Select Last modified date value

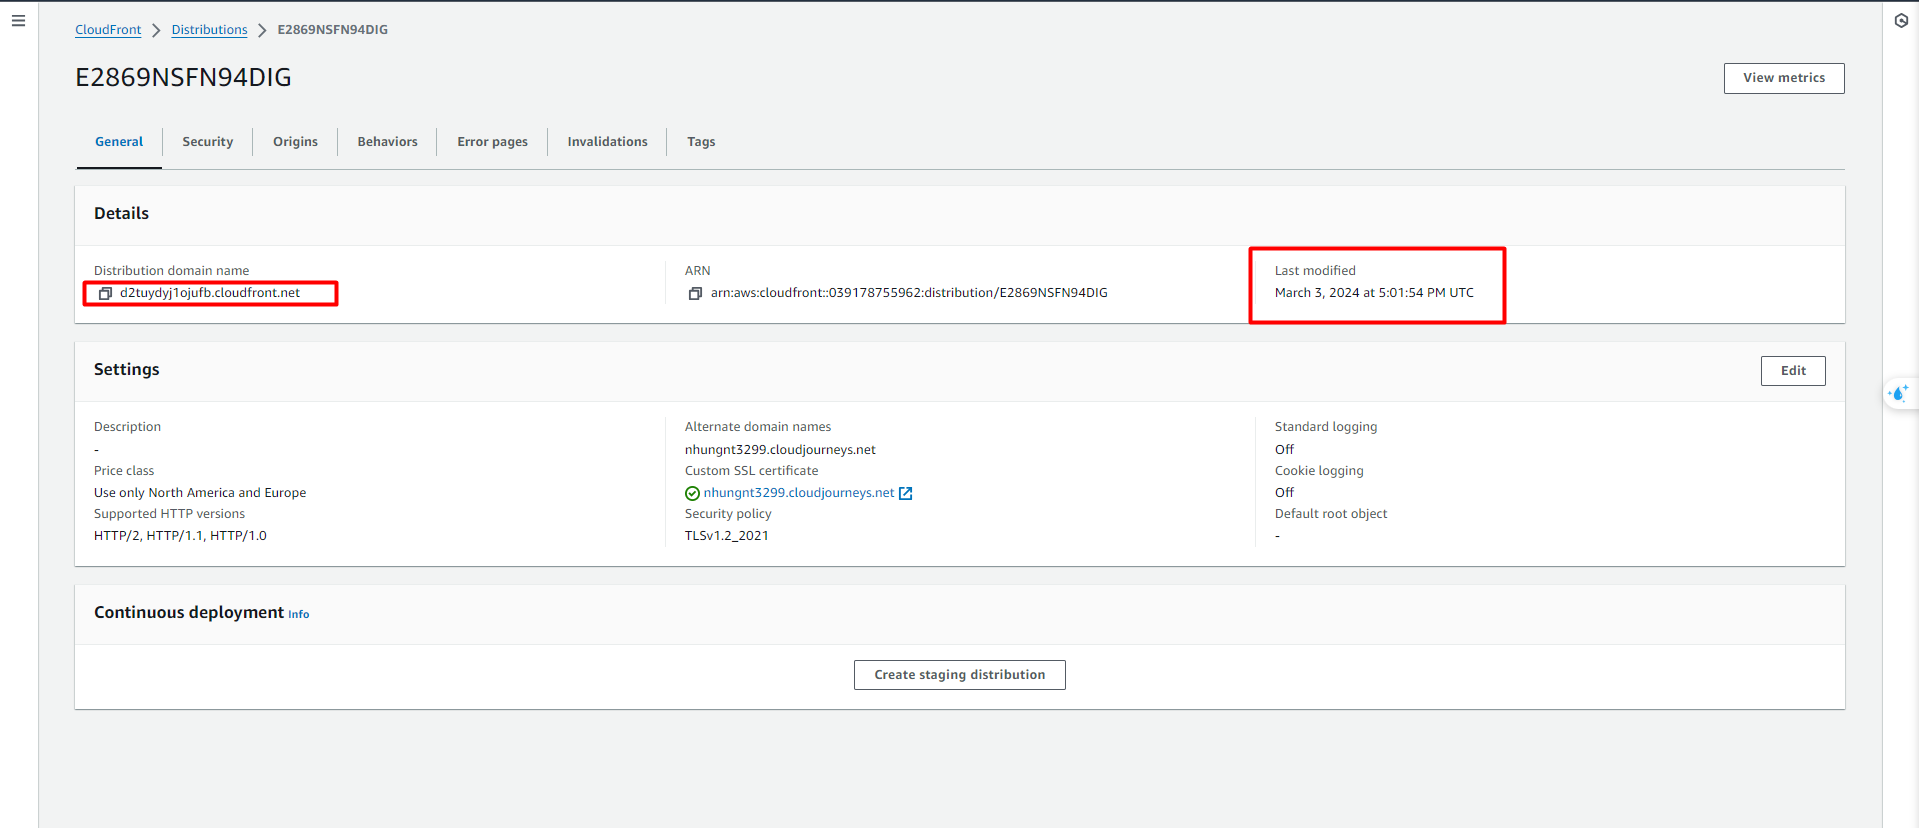point(1374,293)
